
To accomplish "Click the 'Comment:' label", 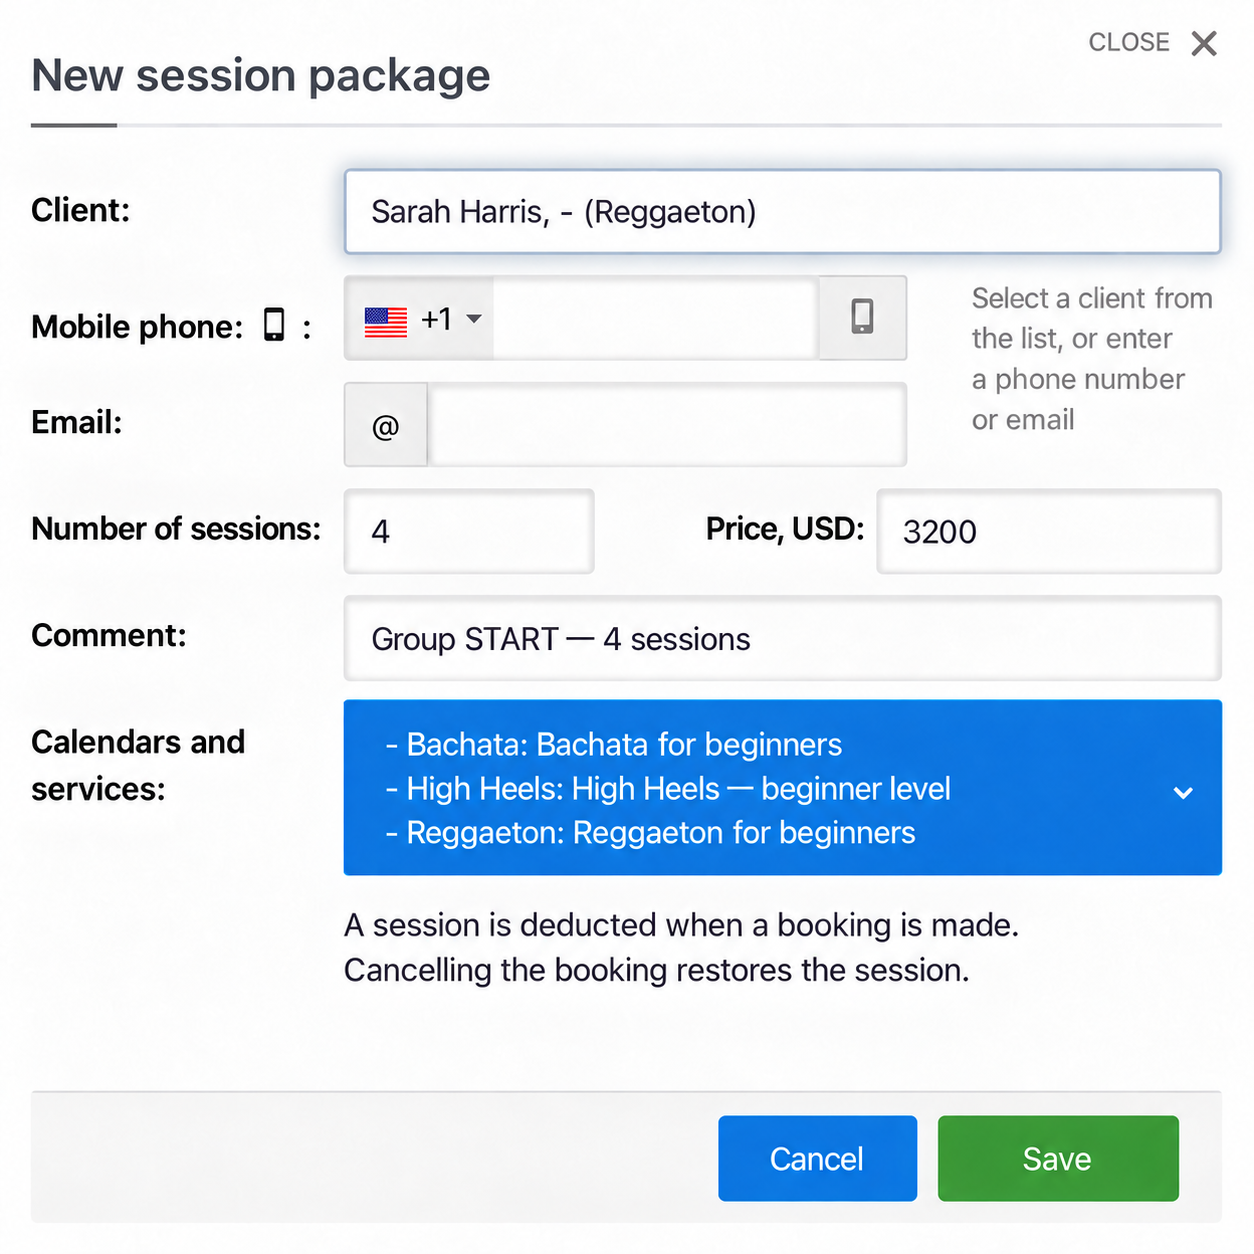I will 109,635.
